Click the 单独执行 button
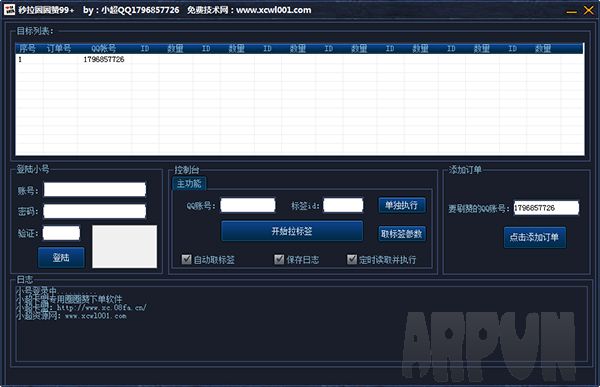The image size is (600, 387). [402, 205]
